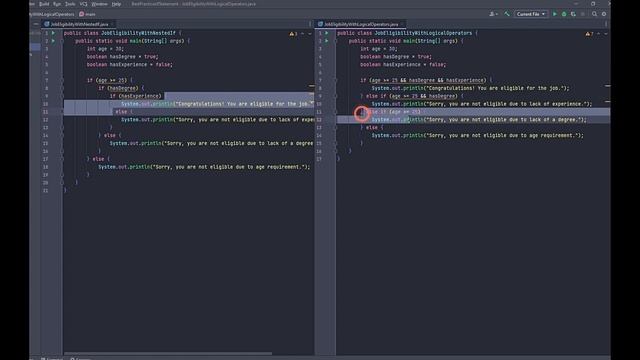Collapse the 'if (age >= 25)' fold on left line 7

(x=62, y=80)
